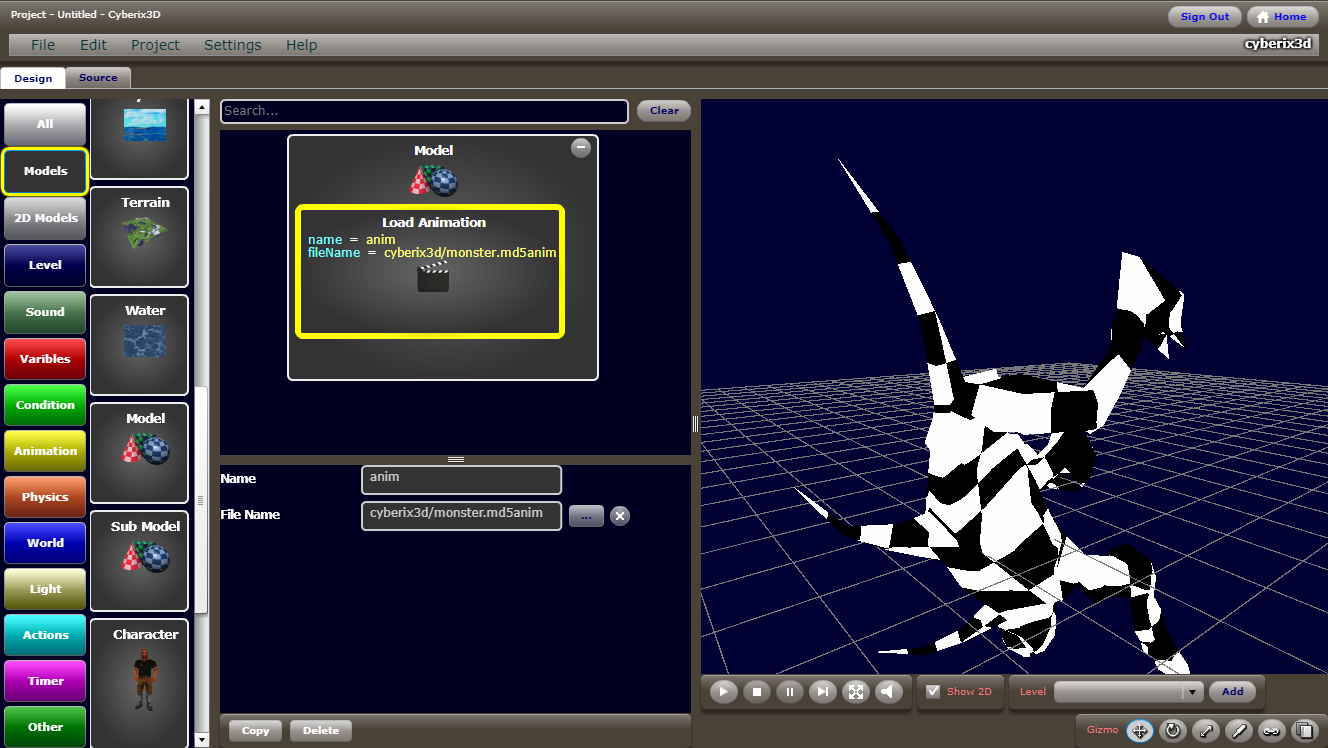Browse for animation file with ... button
This screenshot has width=1328, height=748.
tap(586, 516)
